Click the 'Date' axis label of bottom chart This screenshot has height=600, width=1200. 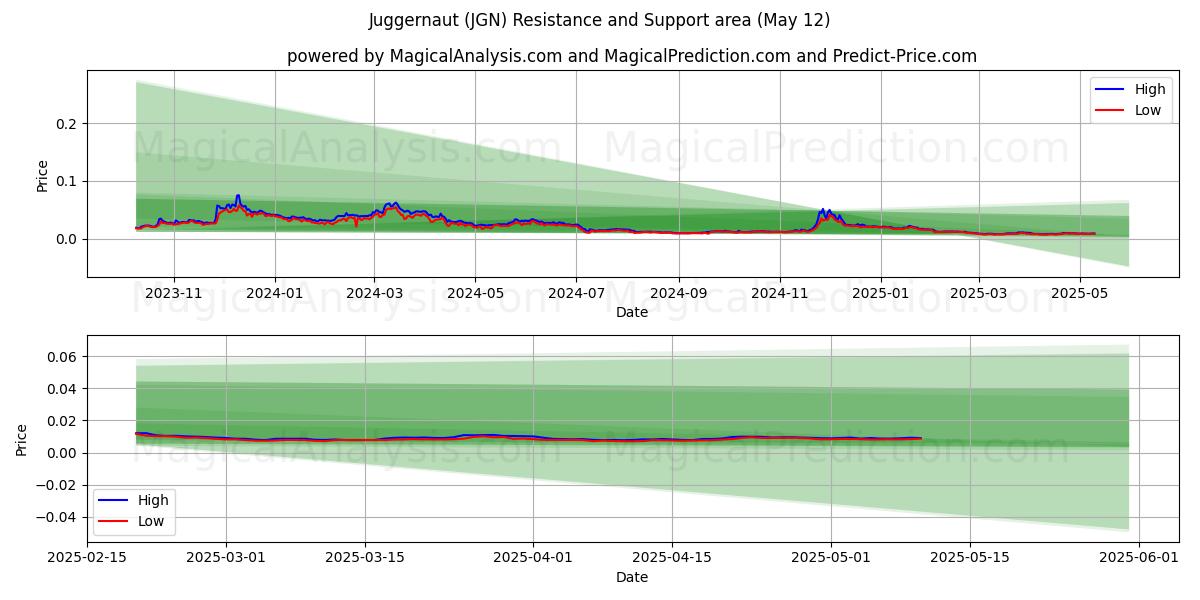[631, 577]
